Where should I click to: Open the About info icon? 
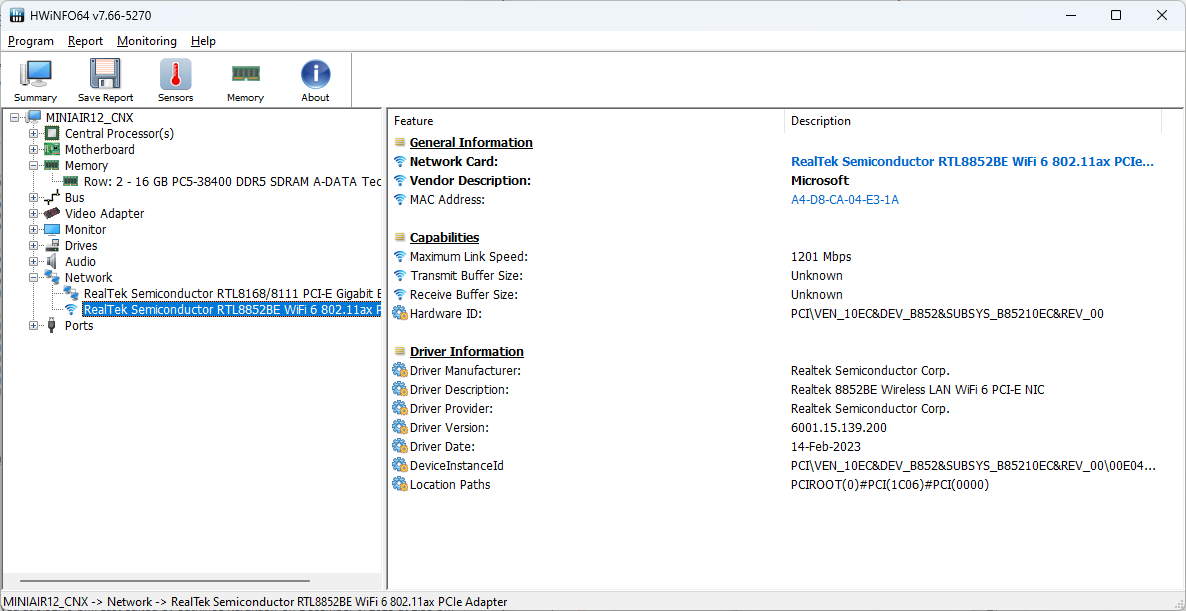point(315,74)
